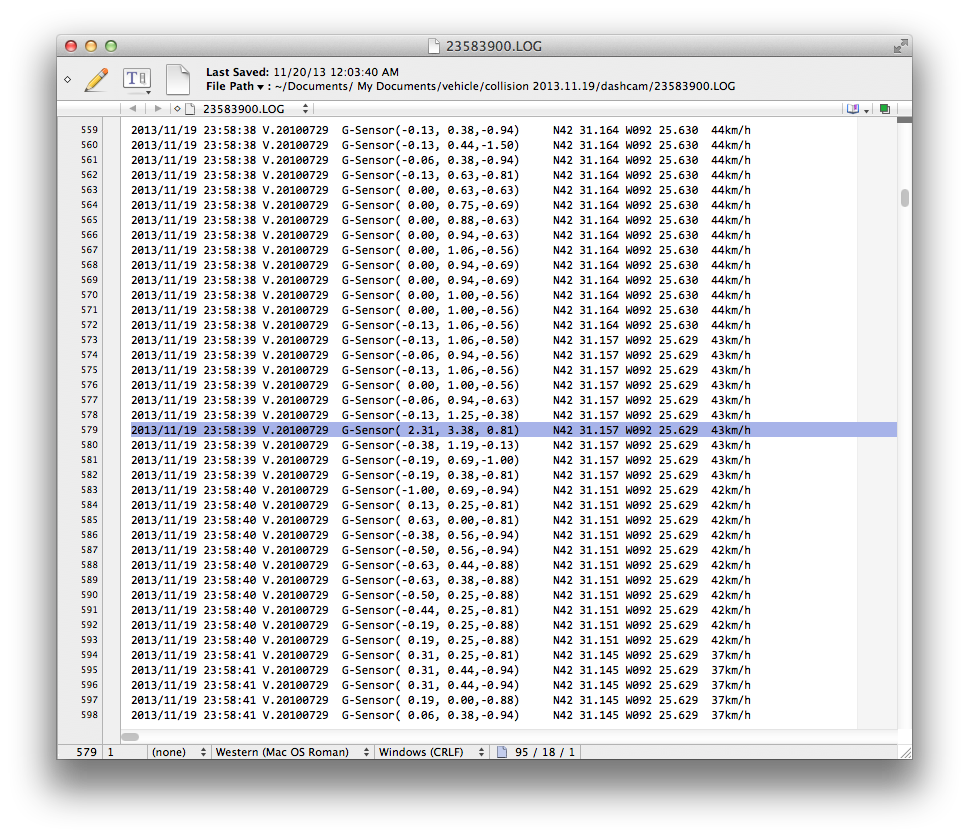The height and width of the screenshot is (838, 969).
Task: Click line 597 G-Sensor( 0.19, 0.00,-0.88)
Action: pyautogui.click(x=430, y=700)
